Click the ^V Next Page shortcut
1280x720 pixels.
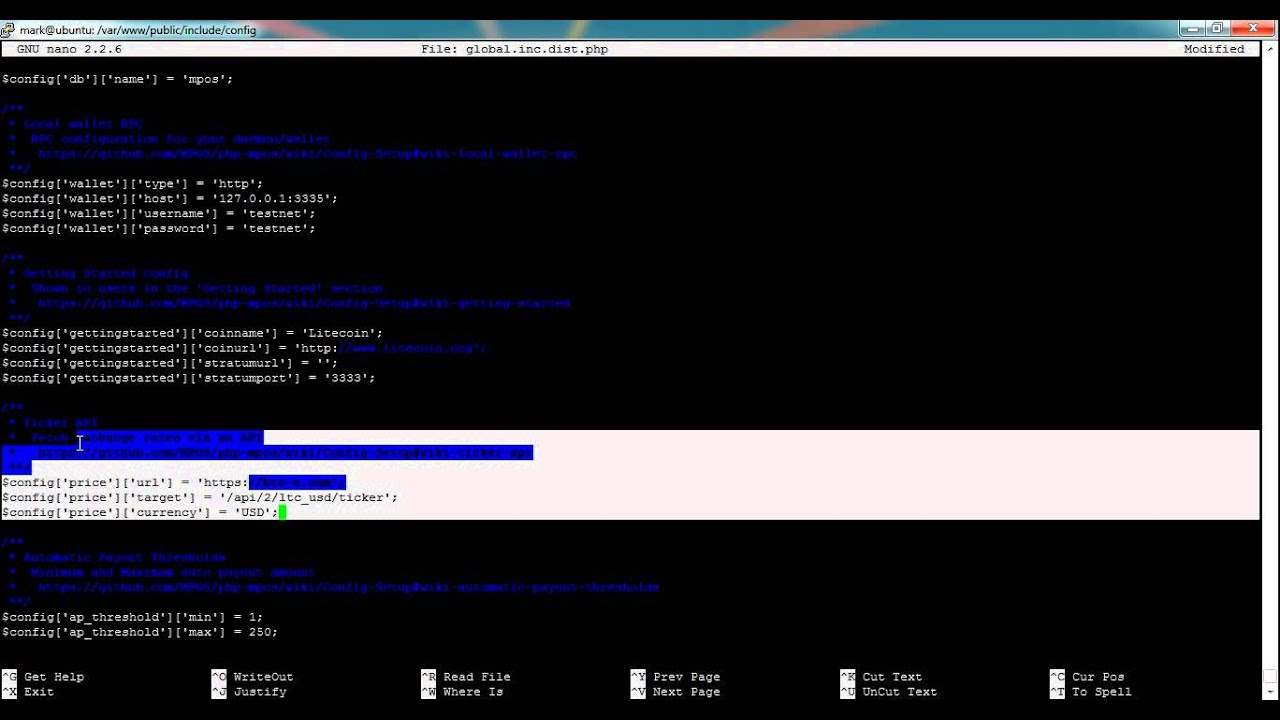676,692
